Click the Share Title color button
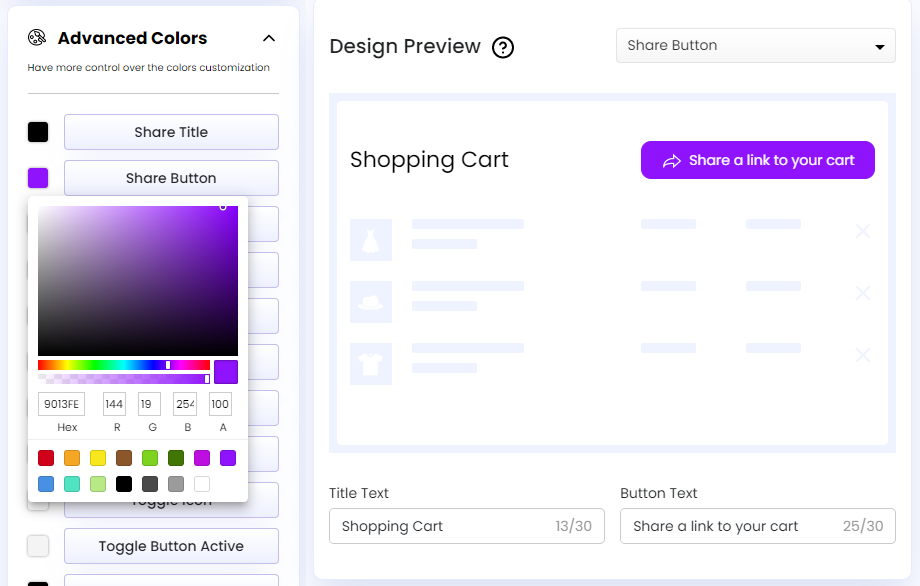The width and height of the screenshot is (920, 586). coord(171,132)
